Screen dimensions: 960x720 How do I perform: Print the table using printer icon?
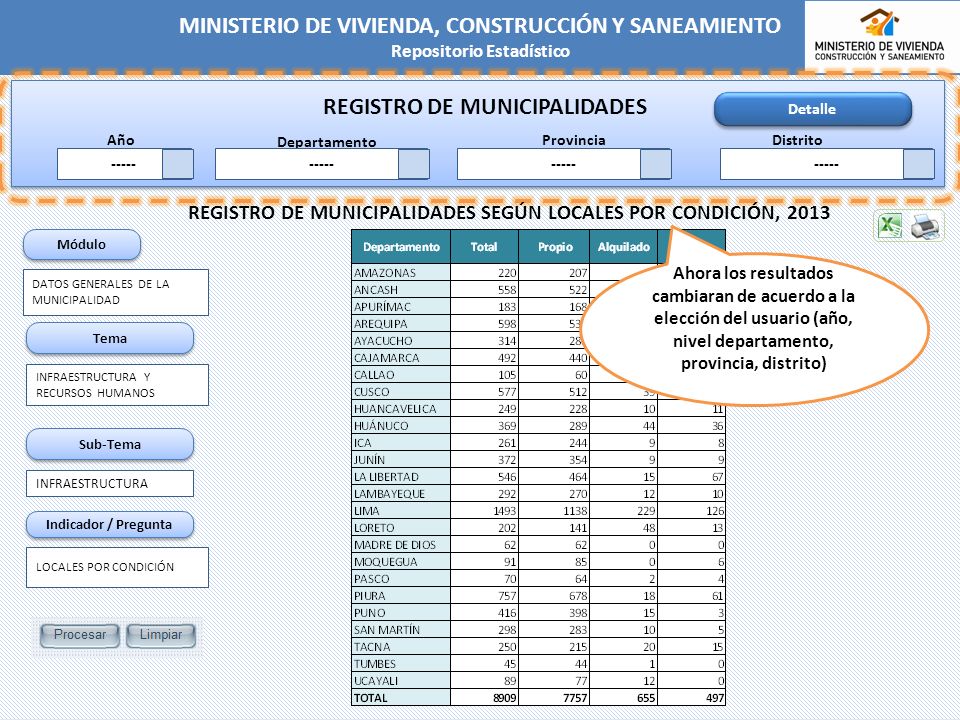pyautogui.click(x=924, y=225)
